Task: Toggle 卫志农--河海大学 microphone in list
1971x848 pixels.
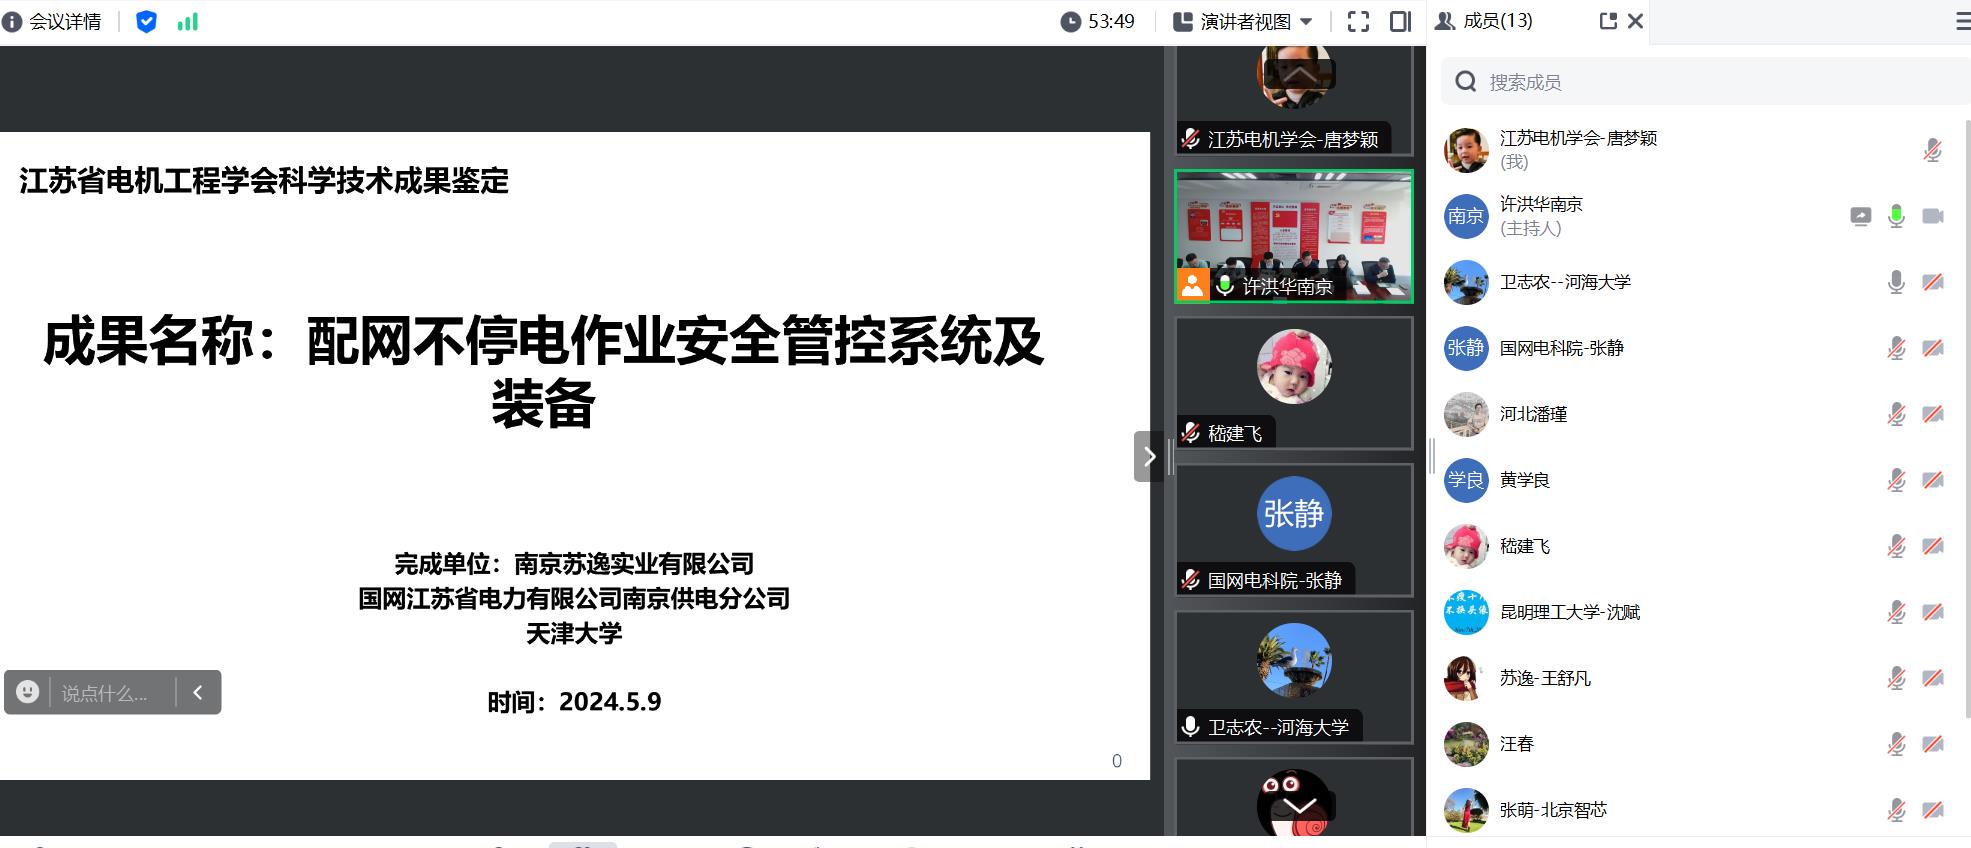Action: coord(1896,282)
